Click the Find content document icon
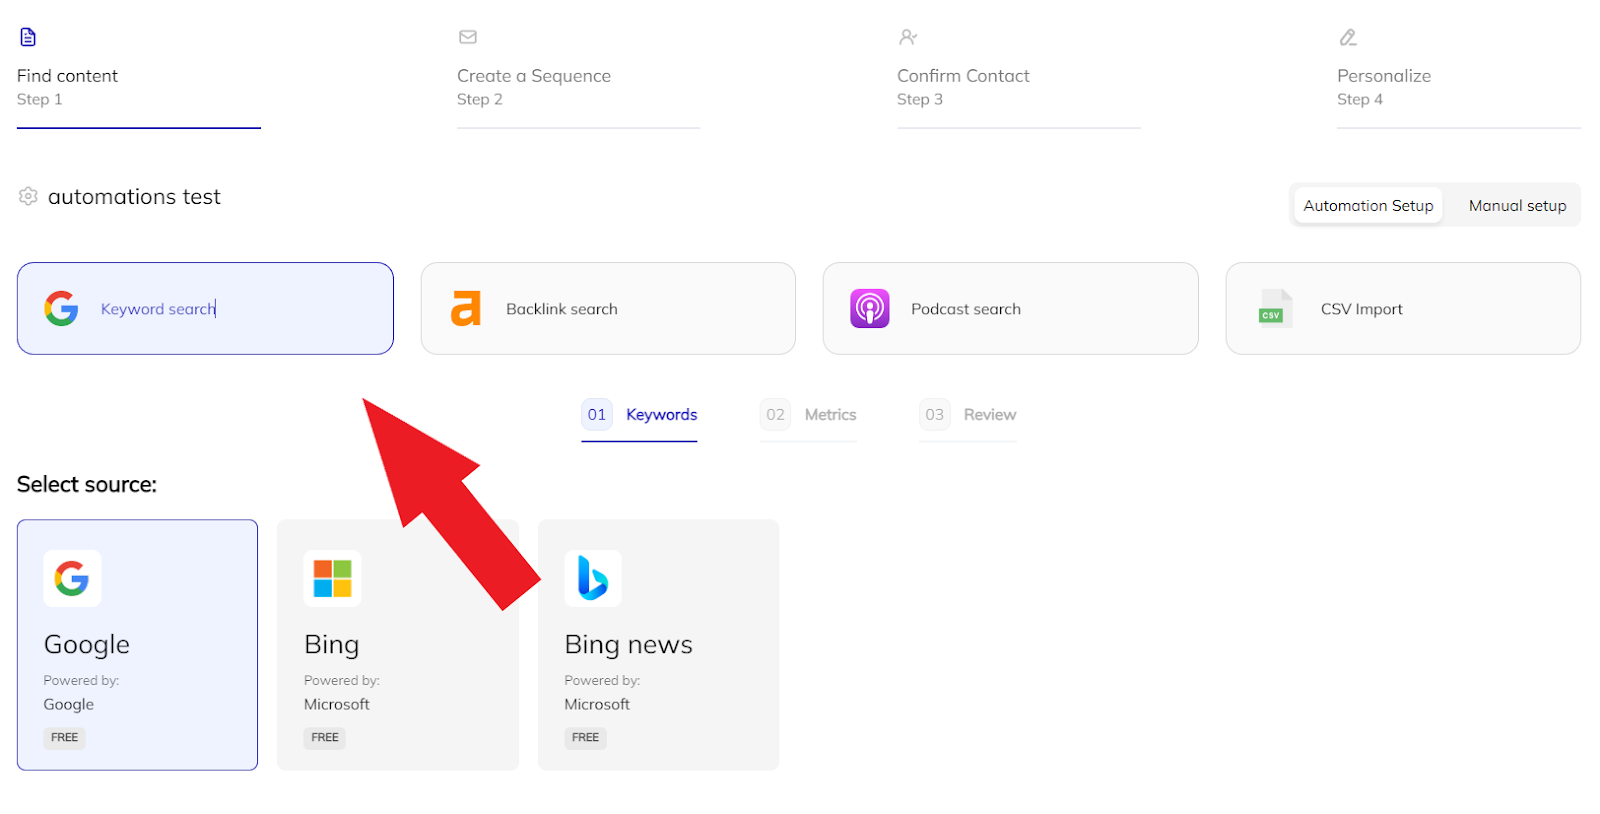 click(28, 37)
